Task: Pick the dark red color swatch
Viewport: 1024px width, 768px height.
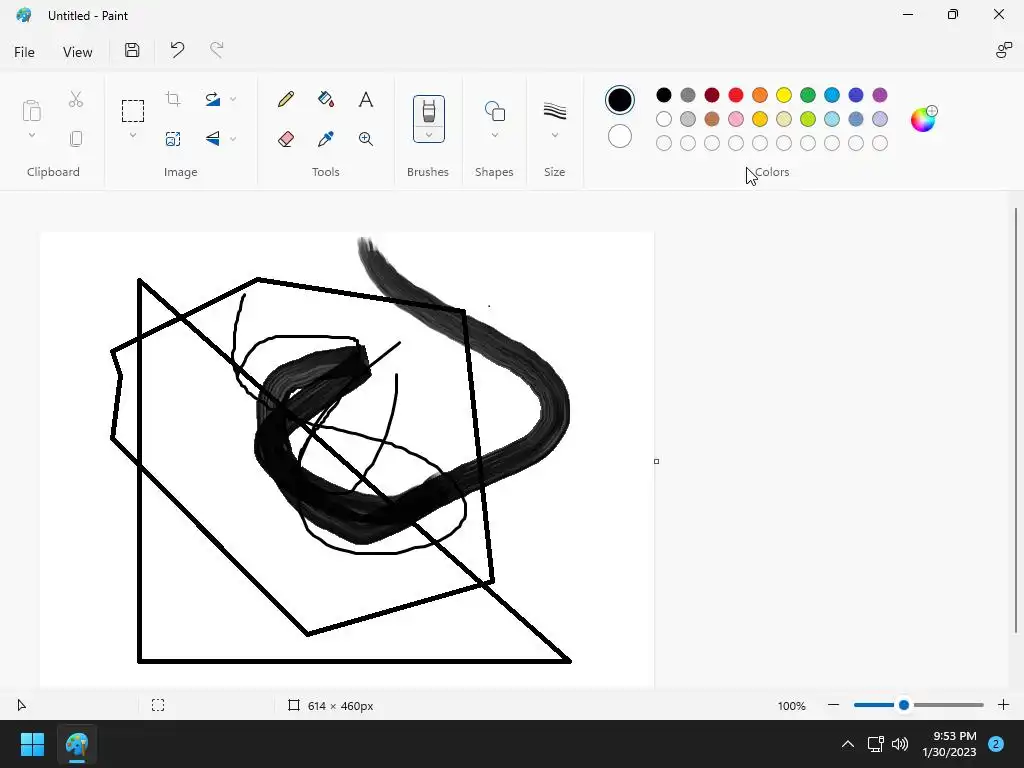Action: click(712, 95)
